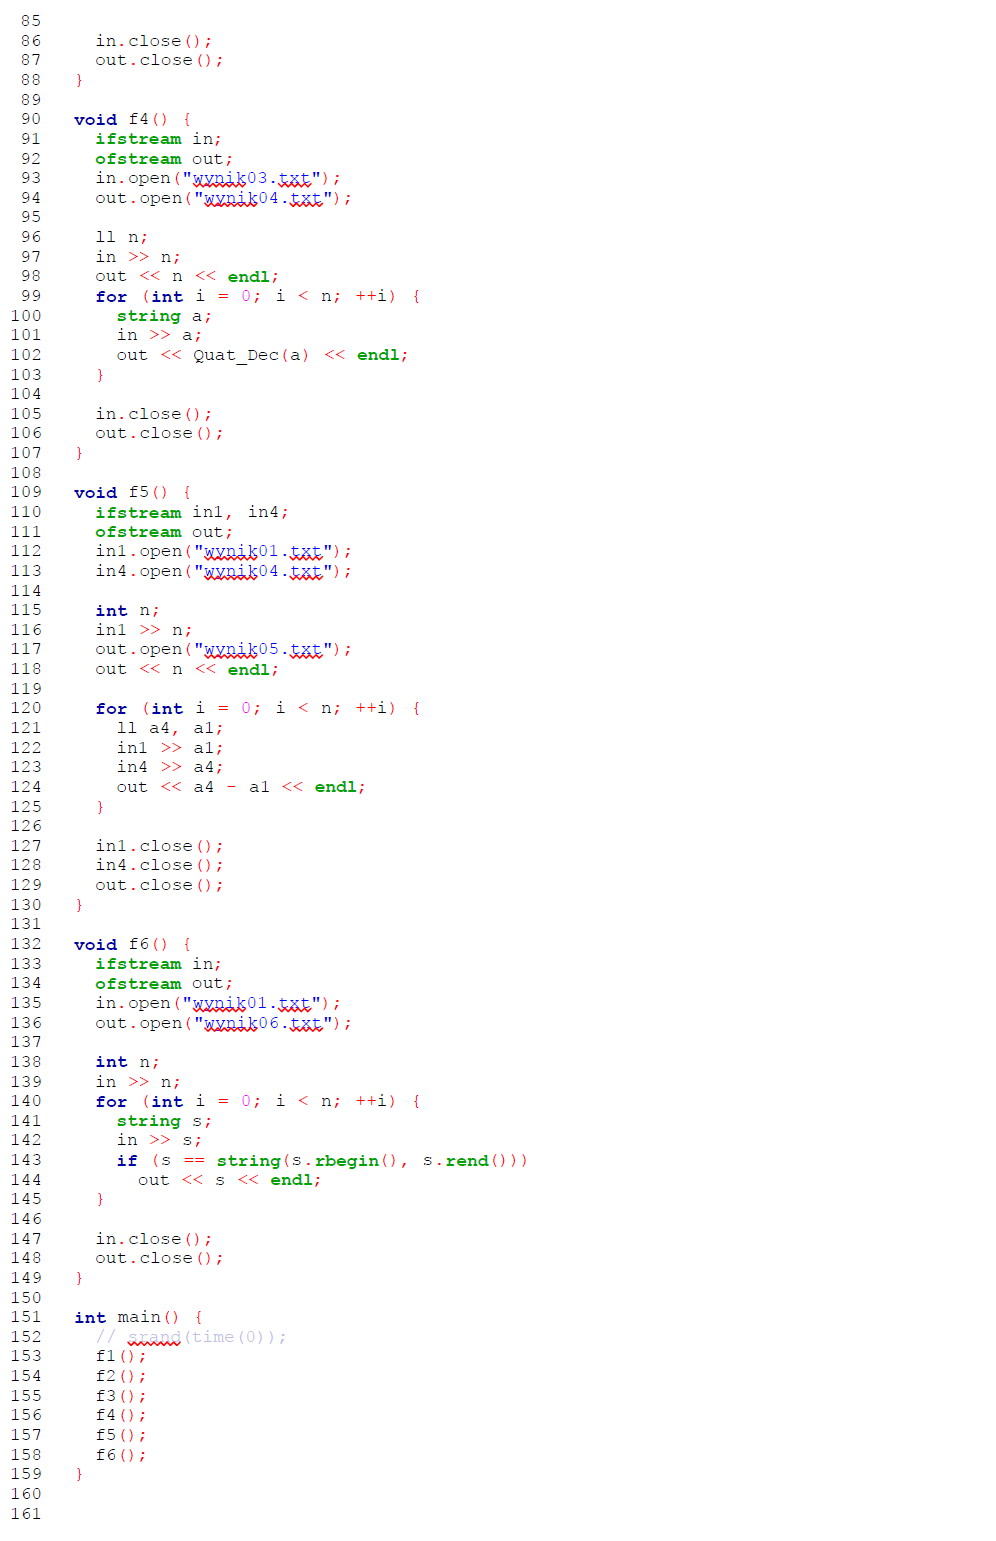The height and width of the screenshot is (1541, 996).
Task: Click the 'in.close();' on line 147
Action: [154, 1239]
